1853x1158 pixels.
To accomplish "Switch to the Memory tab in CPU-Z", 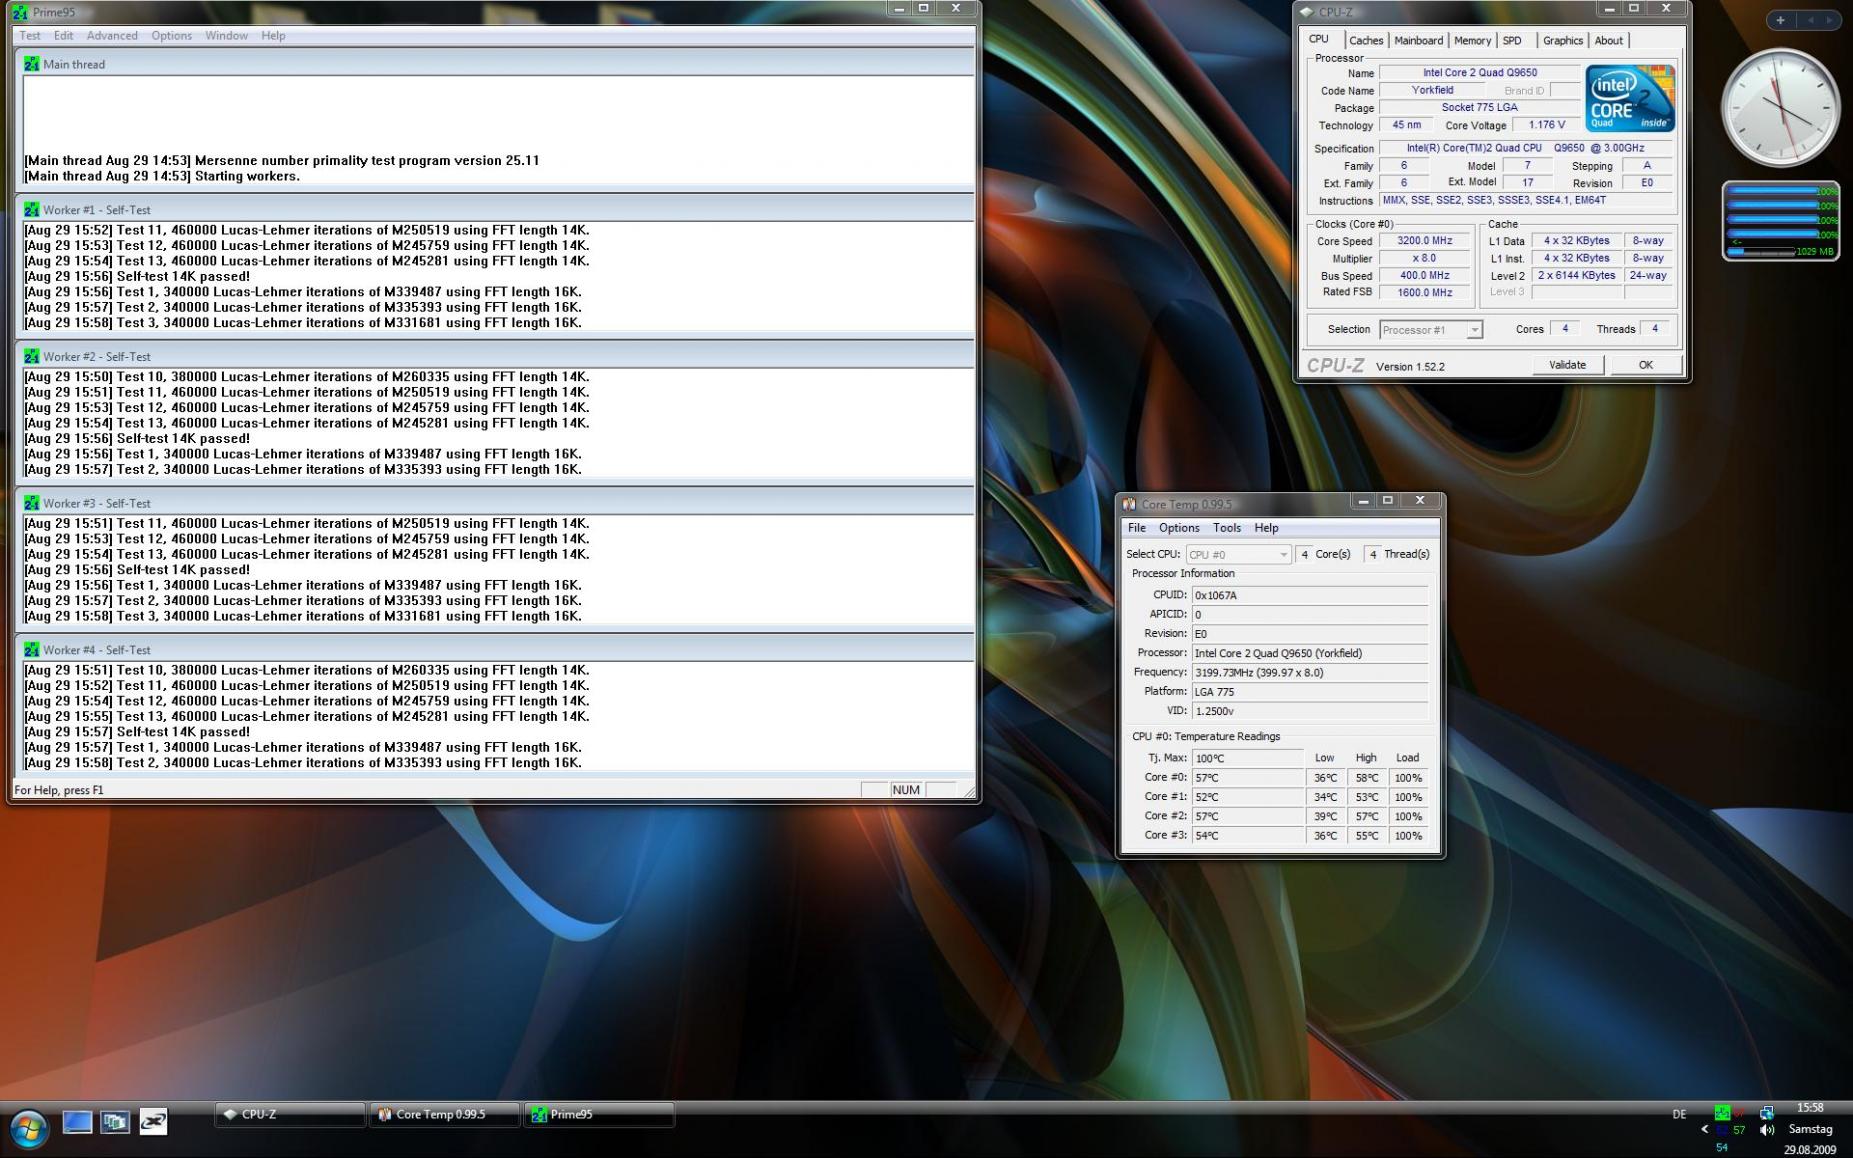I will point(1472,41).
